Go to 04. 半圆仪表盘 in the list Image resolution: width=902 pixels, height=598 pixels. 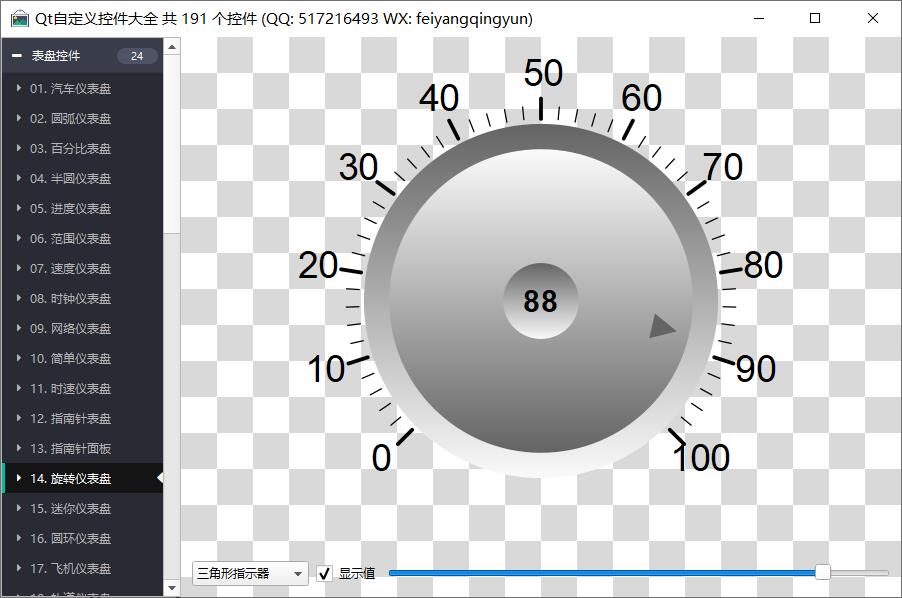pos(70,178)
